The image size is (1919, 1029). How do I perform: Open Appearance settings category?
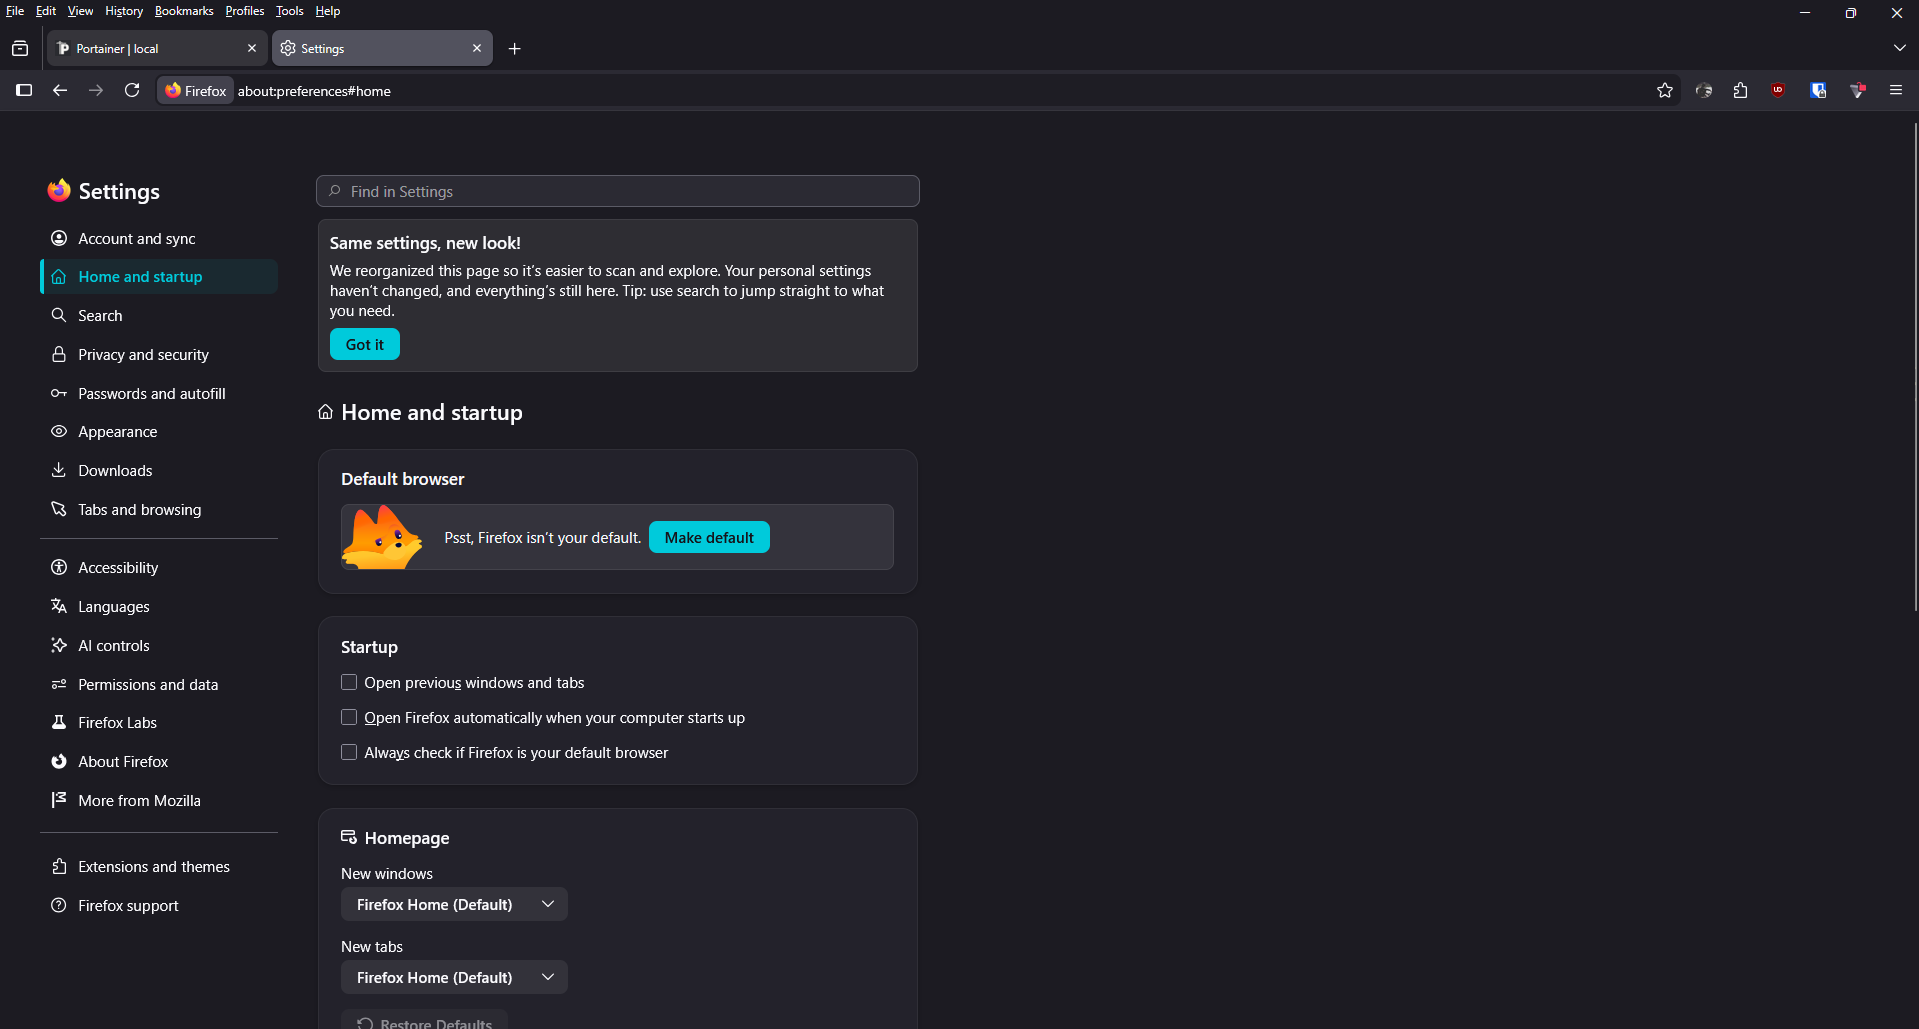(x=159, y=431)
